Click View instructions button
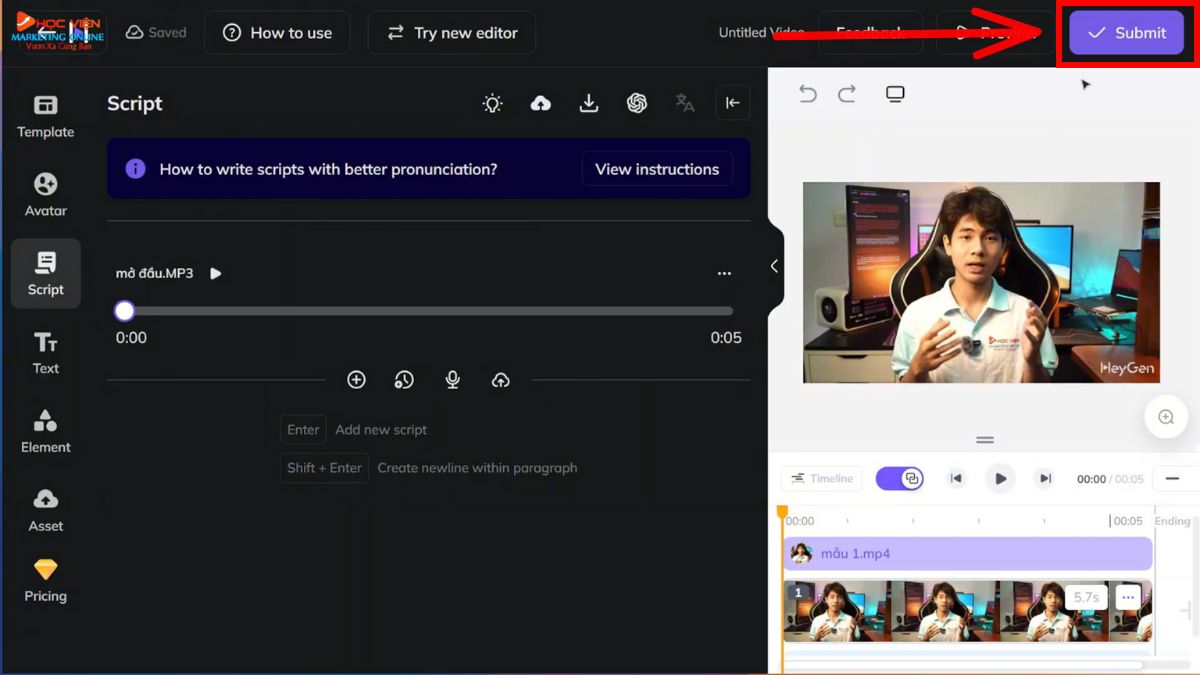 (657, 169)
